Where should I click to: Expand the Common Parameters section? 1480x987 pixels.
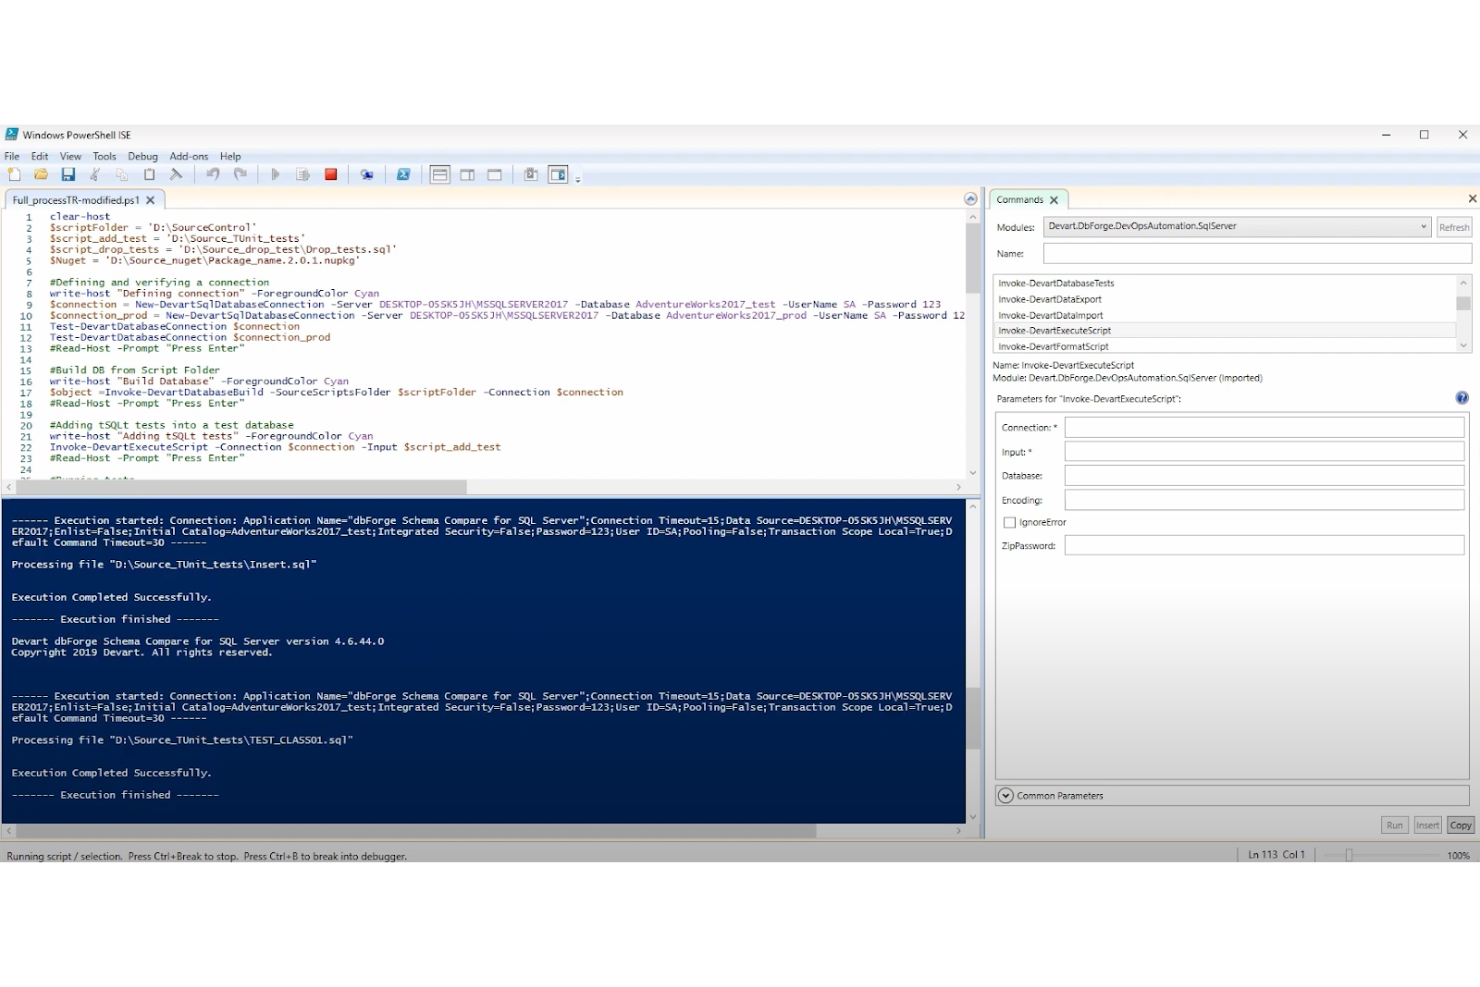tap(1006, 795)
